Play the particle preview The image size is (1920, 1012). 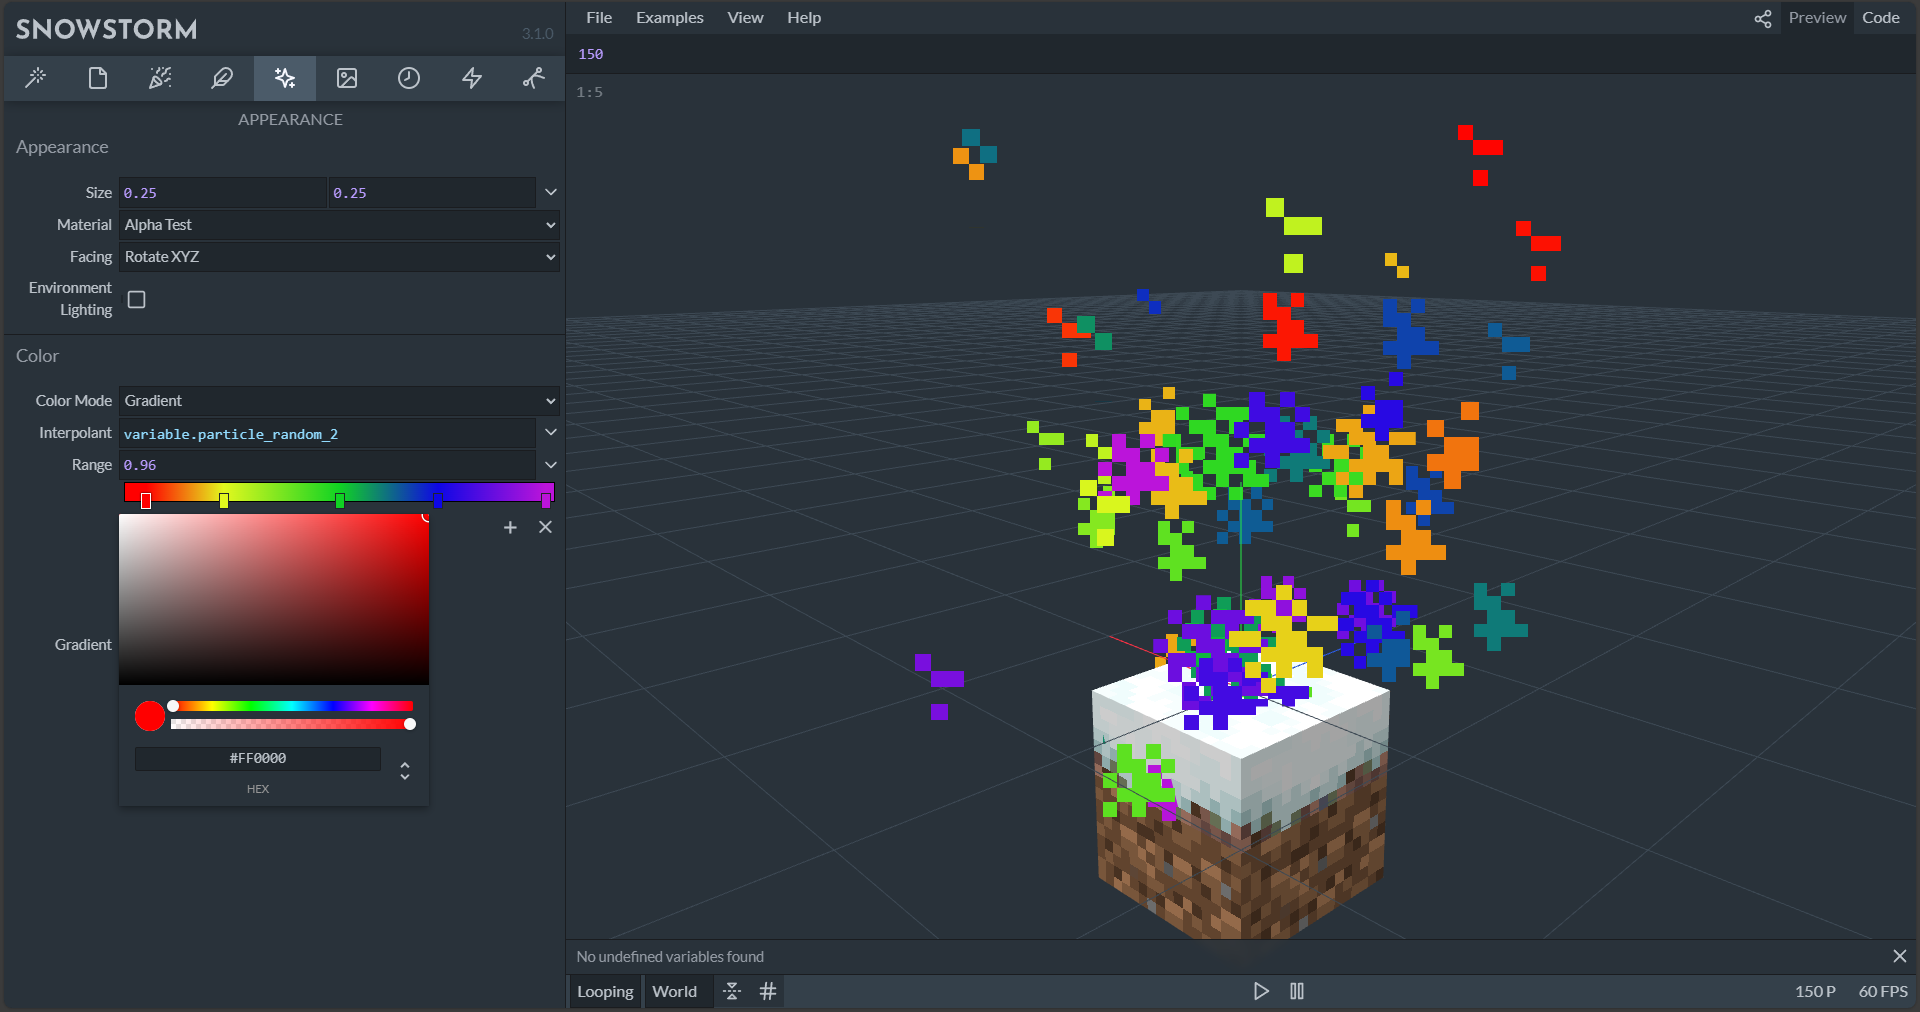click(x=1261, y=991)
